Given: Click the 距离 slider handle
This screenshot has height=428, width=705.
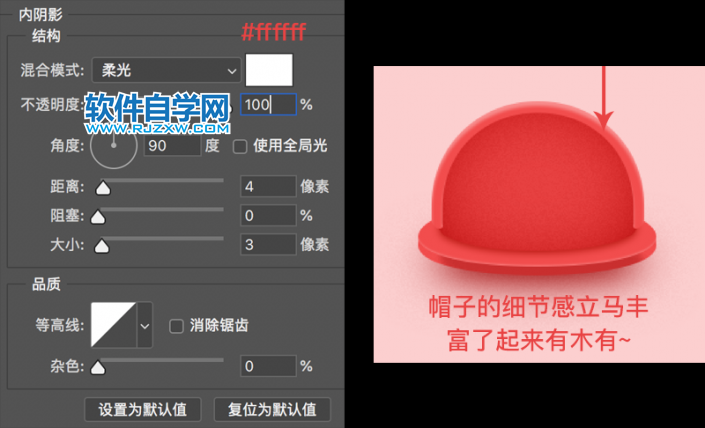Looking at the screenshot, I should click(x=103, y=188).
